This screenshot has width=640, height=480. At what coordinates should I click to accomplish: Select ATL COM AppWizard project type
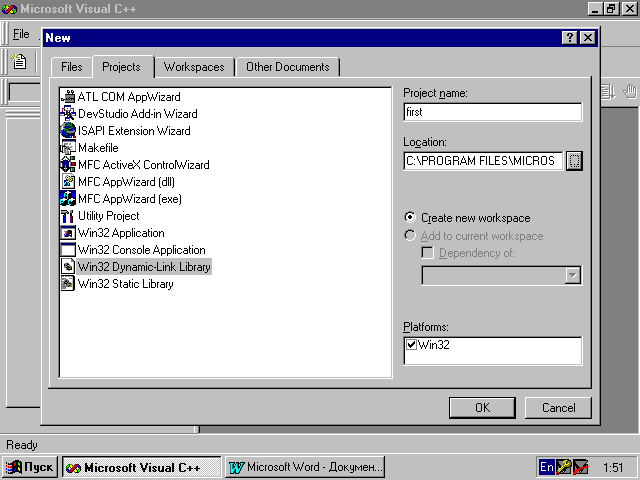coord(129,97)
